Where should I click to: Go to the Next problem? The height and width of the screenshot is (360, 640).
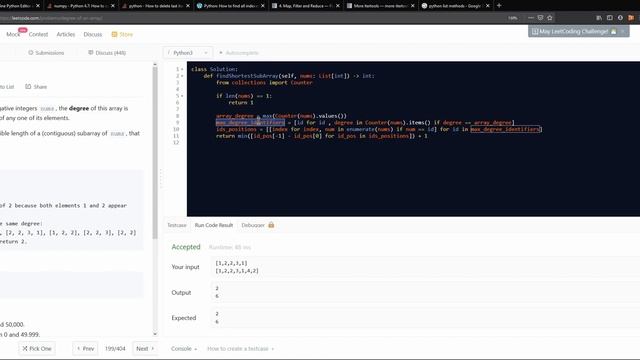145,349
